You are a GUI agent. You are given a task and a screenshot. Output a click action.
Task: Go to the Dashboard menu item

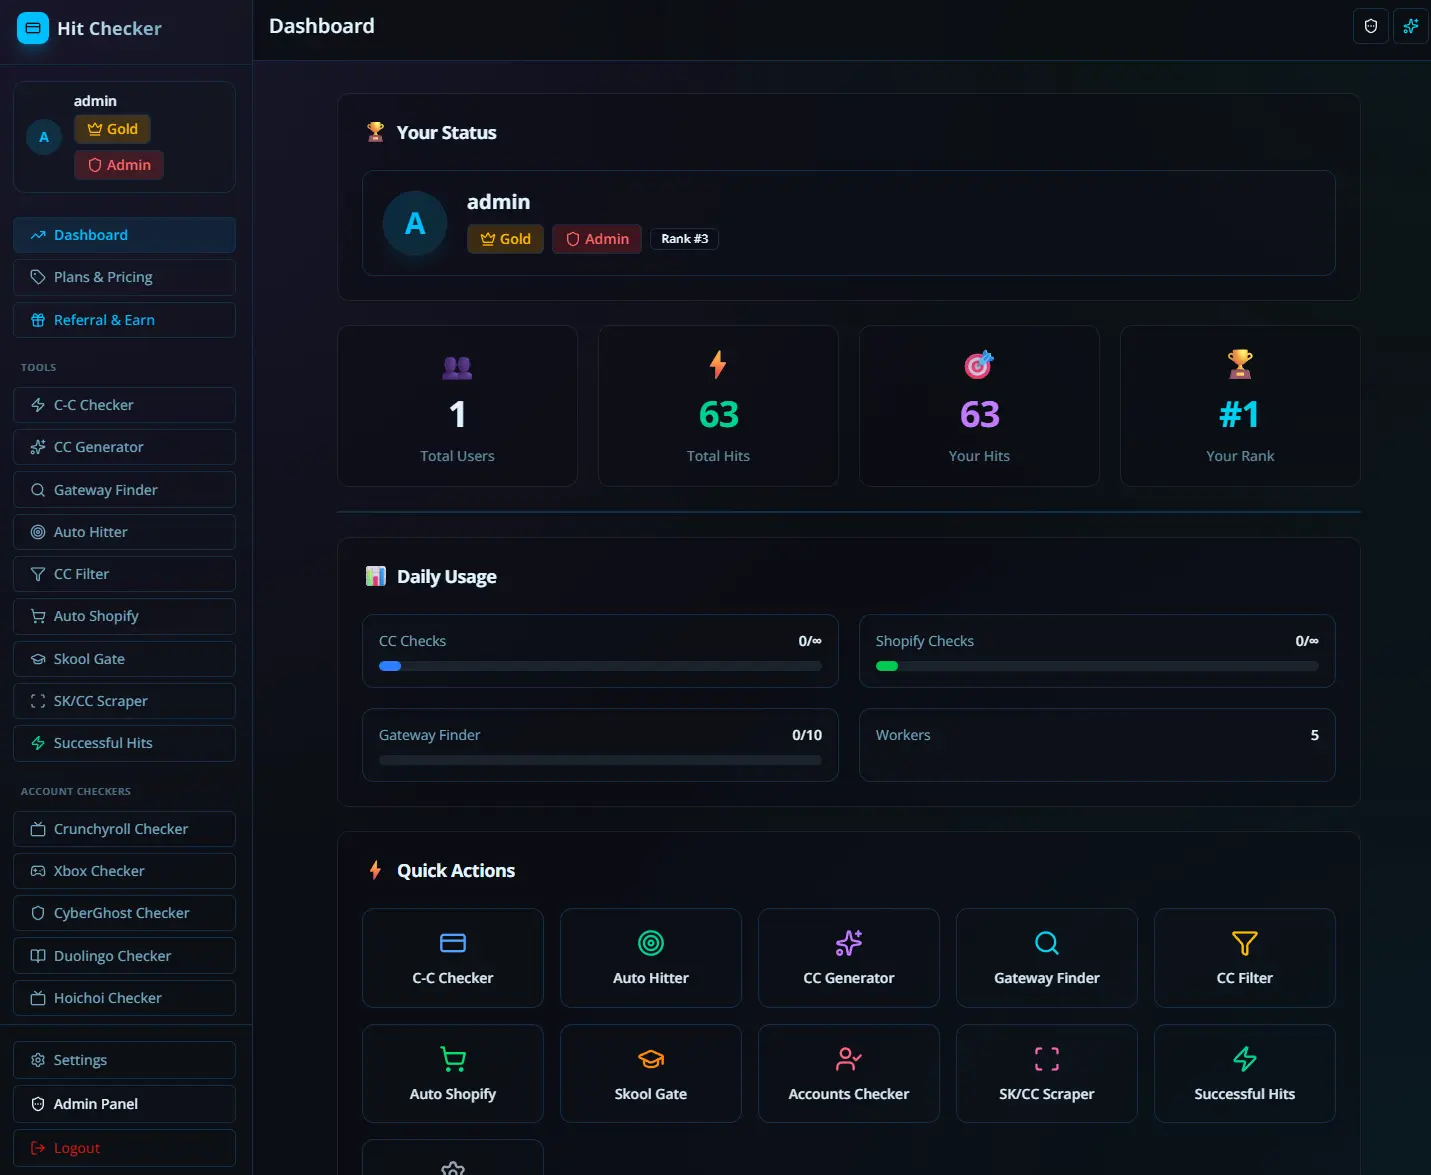[124, 235]
